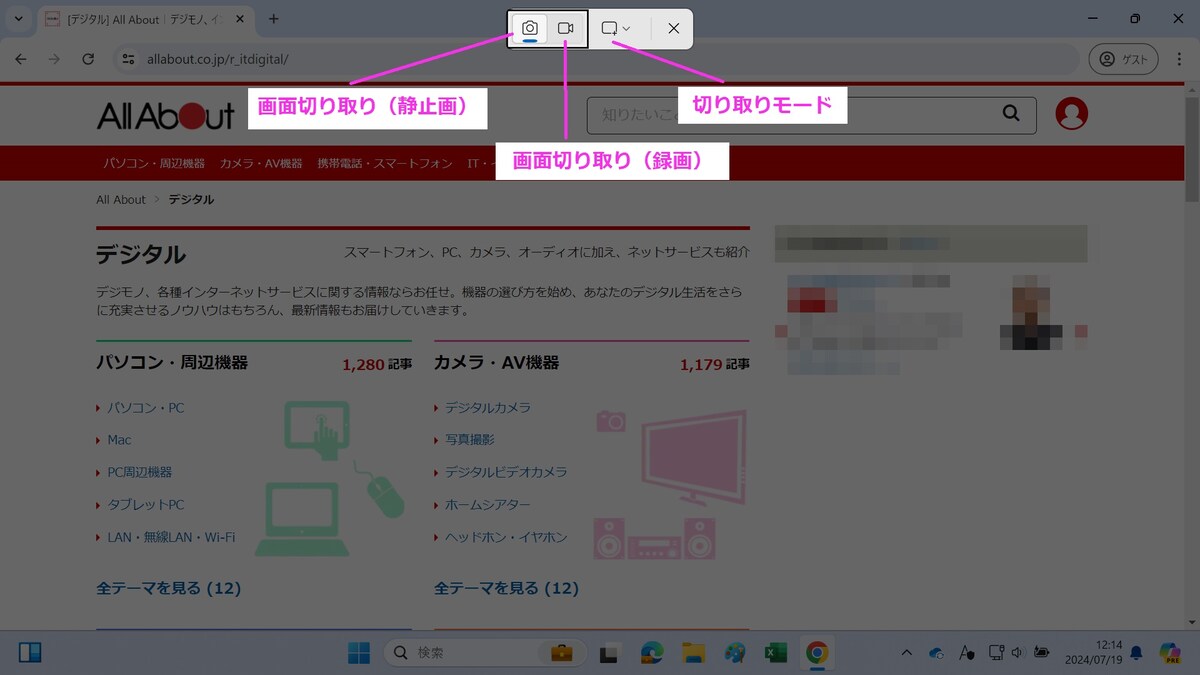This screenshot has width=1200, height=675.
Task: View all themes under カメラ・AV機器
Action: tap(507, 588)
